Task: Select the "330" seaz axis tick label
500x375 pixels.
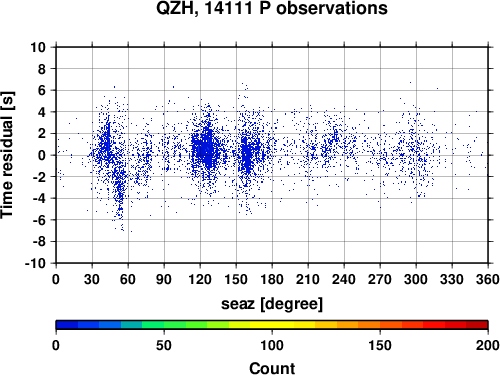Action: click(452, 279)
